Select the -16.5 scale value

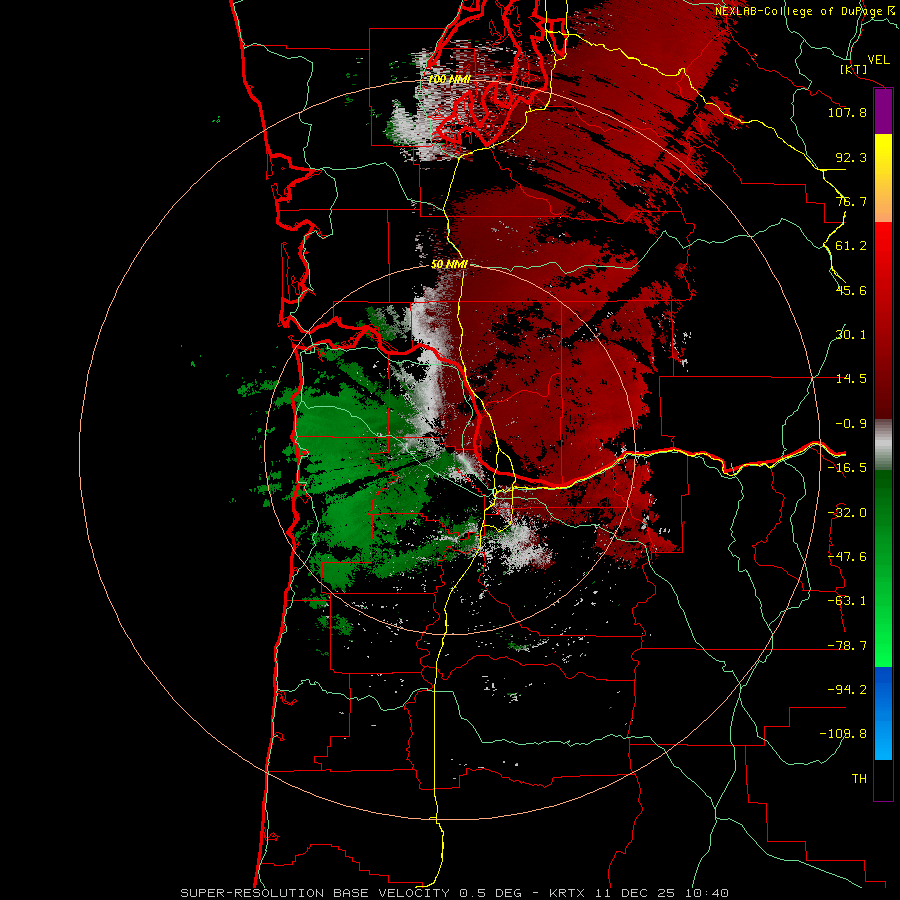(x=847, y=468)
